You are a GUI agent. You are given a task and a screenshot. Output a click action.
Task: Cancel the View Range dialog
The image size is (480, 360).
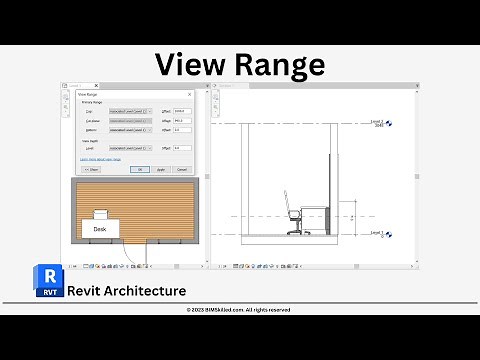[182, 169]
